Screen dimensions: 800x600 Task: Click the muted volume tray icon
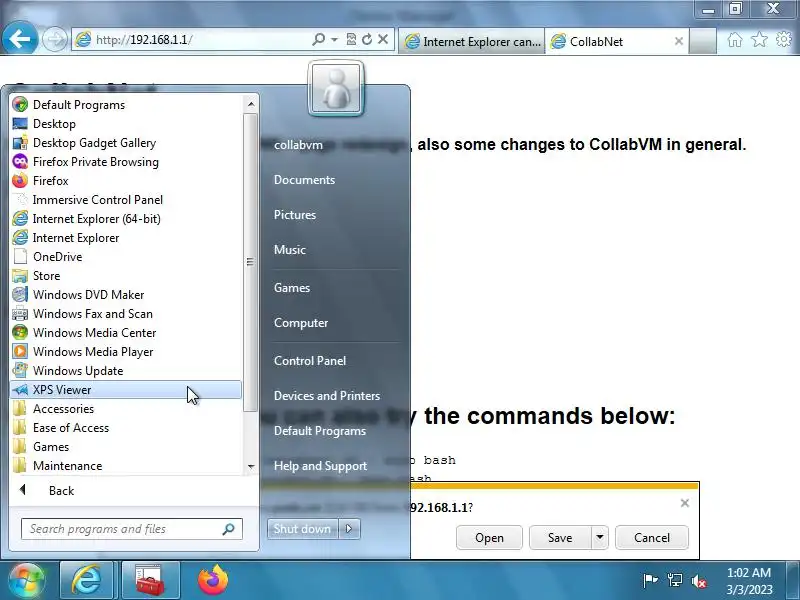(x=698, y=581)
